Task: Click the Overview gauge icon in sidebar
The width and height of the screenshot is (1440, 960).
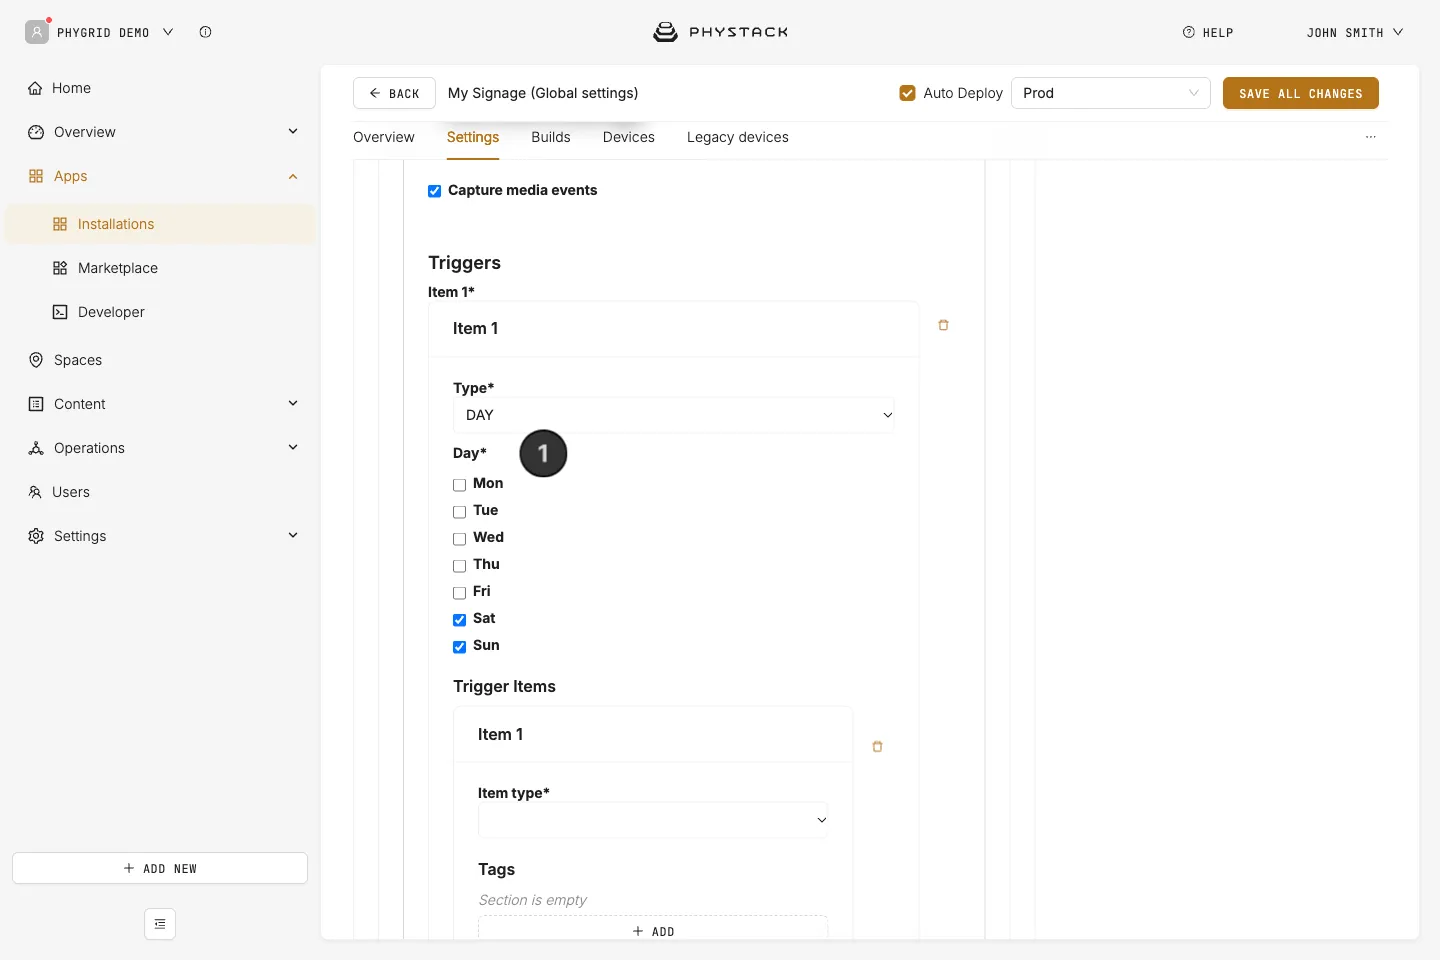Action: coord(36,132)
